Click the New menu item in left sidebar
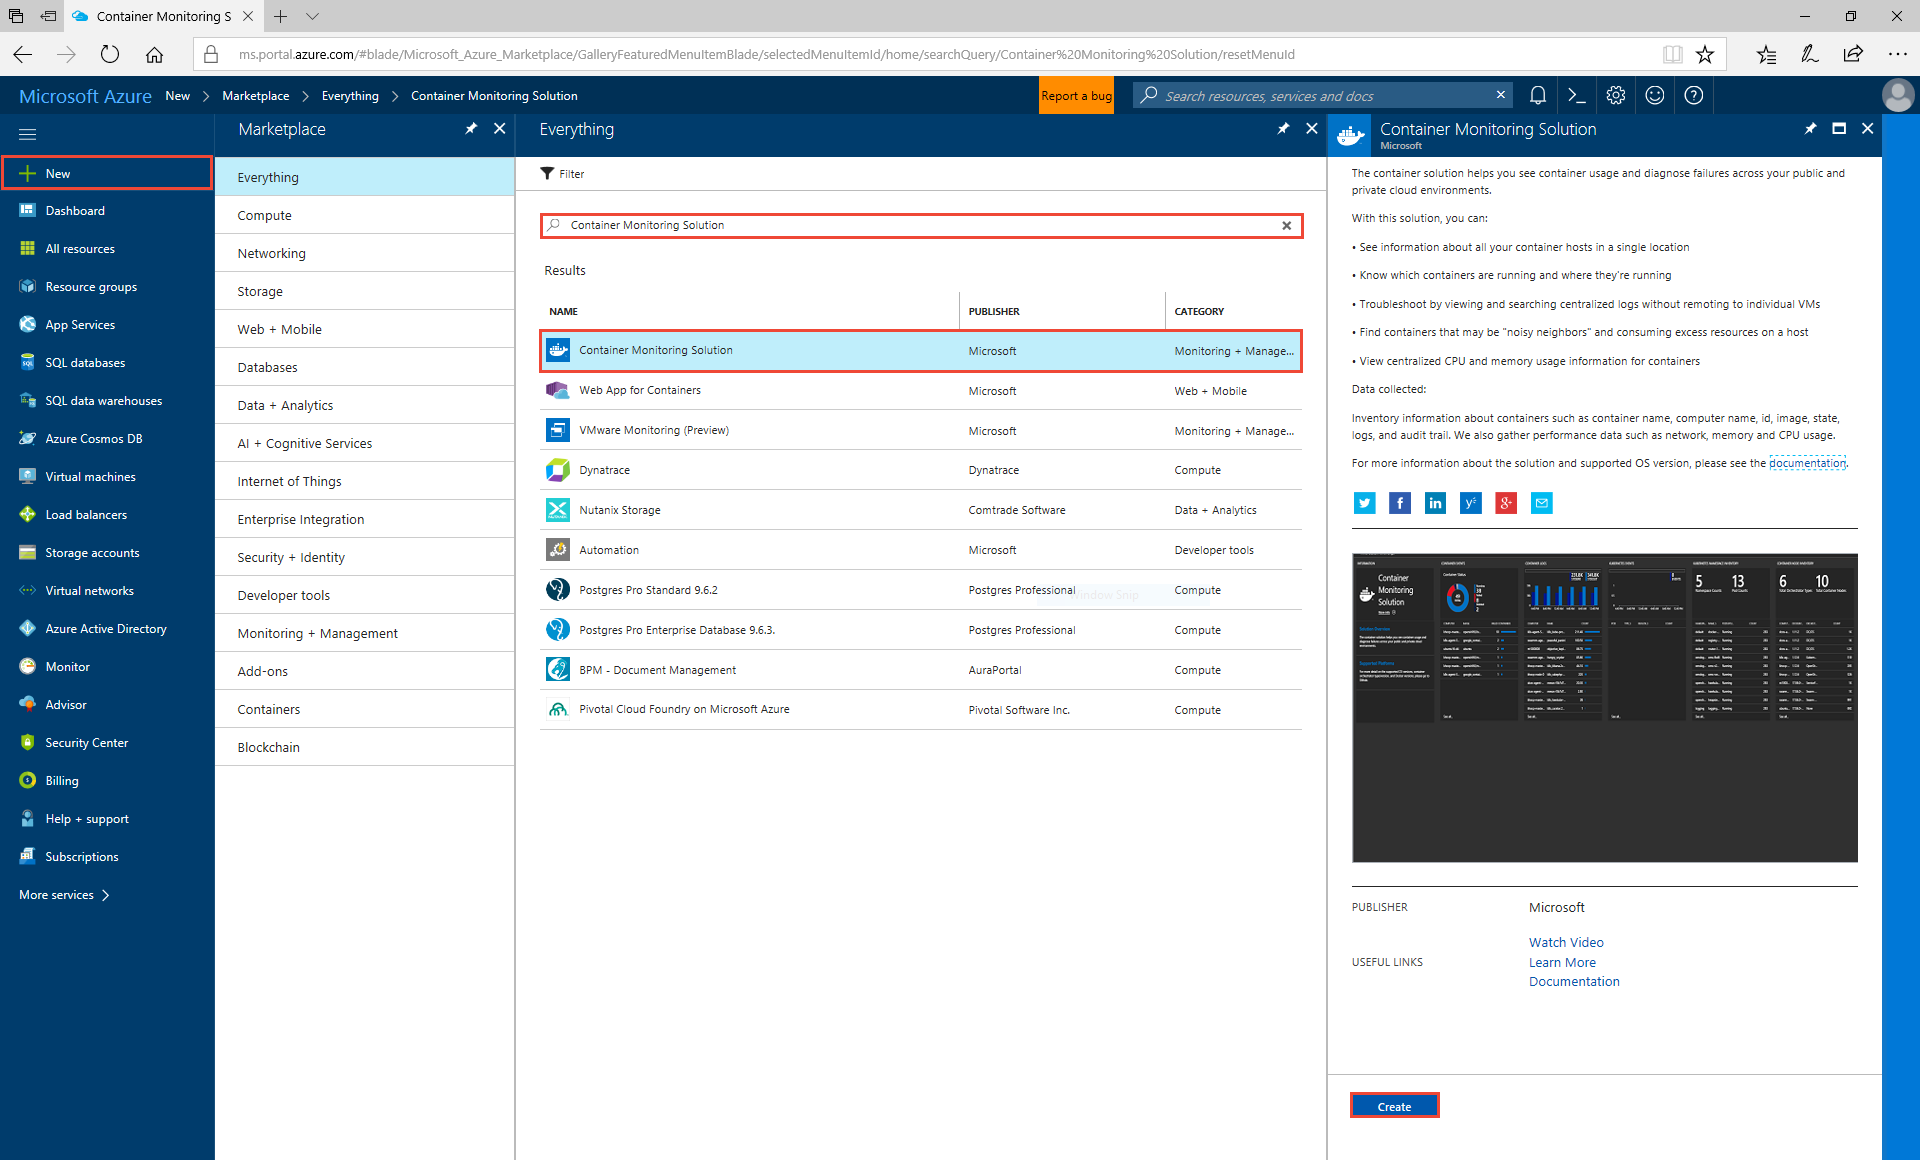1920x1160 pixels. point(56,173)
